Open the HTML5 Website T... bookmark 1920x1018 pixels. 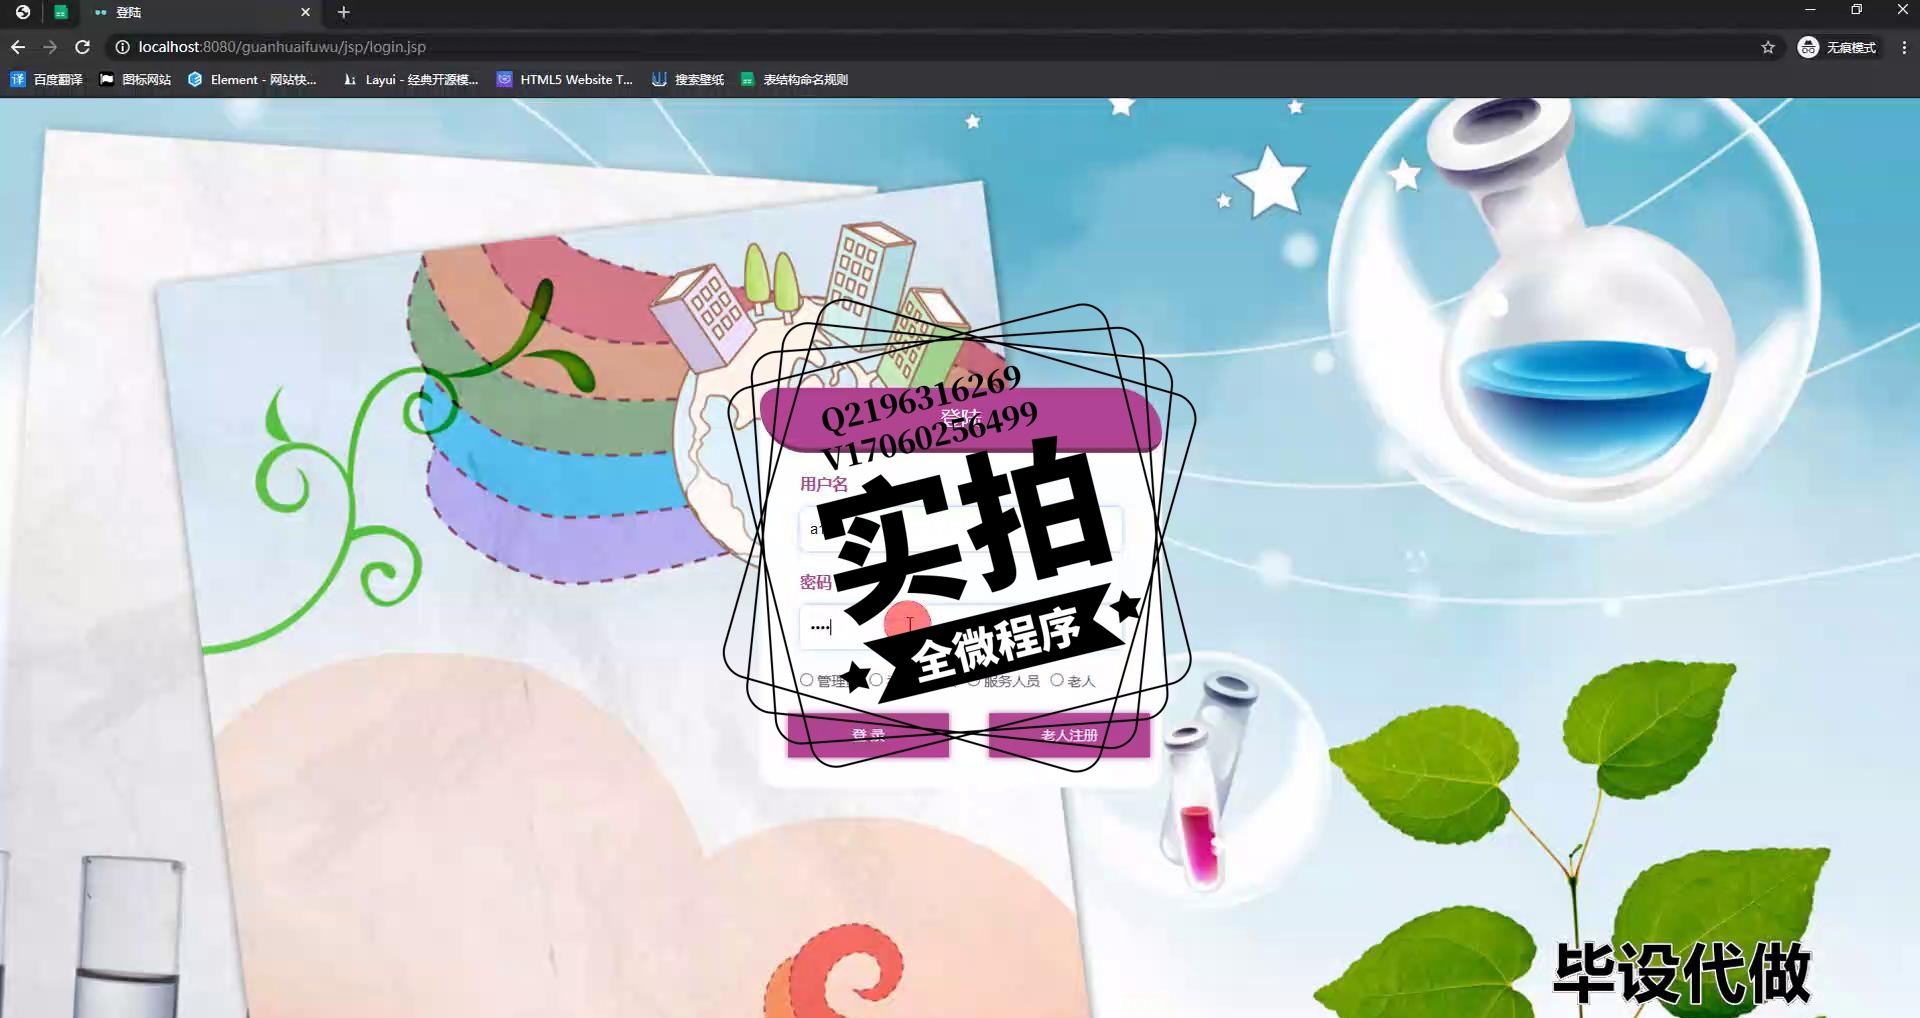tap(565, 79)
